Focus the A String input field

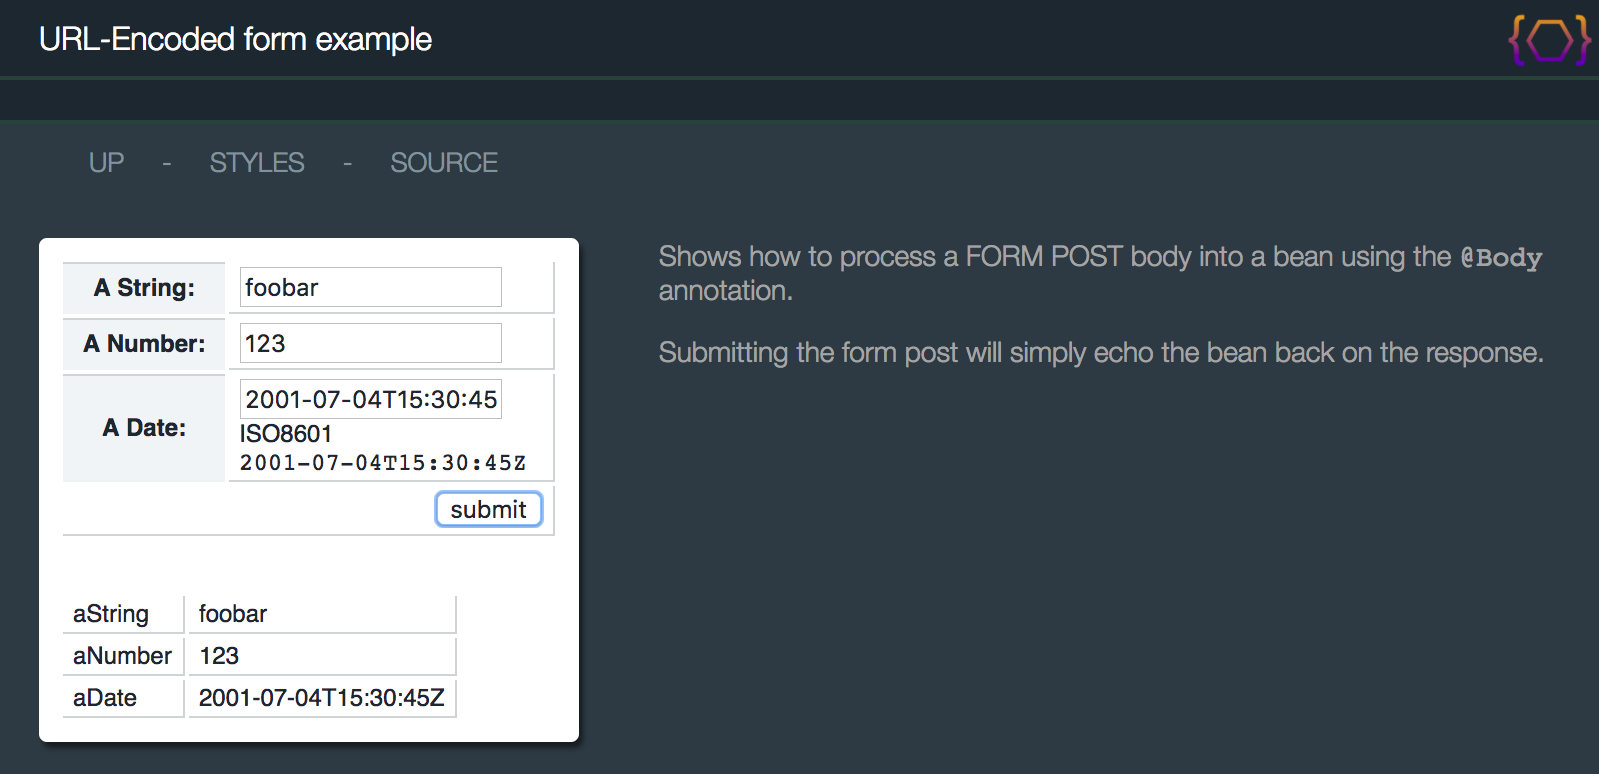coord(370,287)
